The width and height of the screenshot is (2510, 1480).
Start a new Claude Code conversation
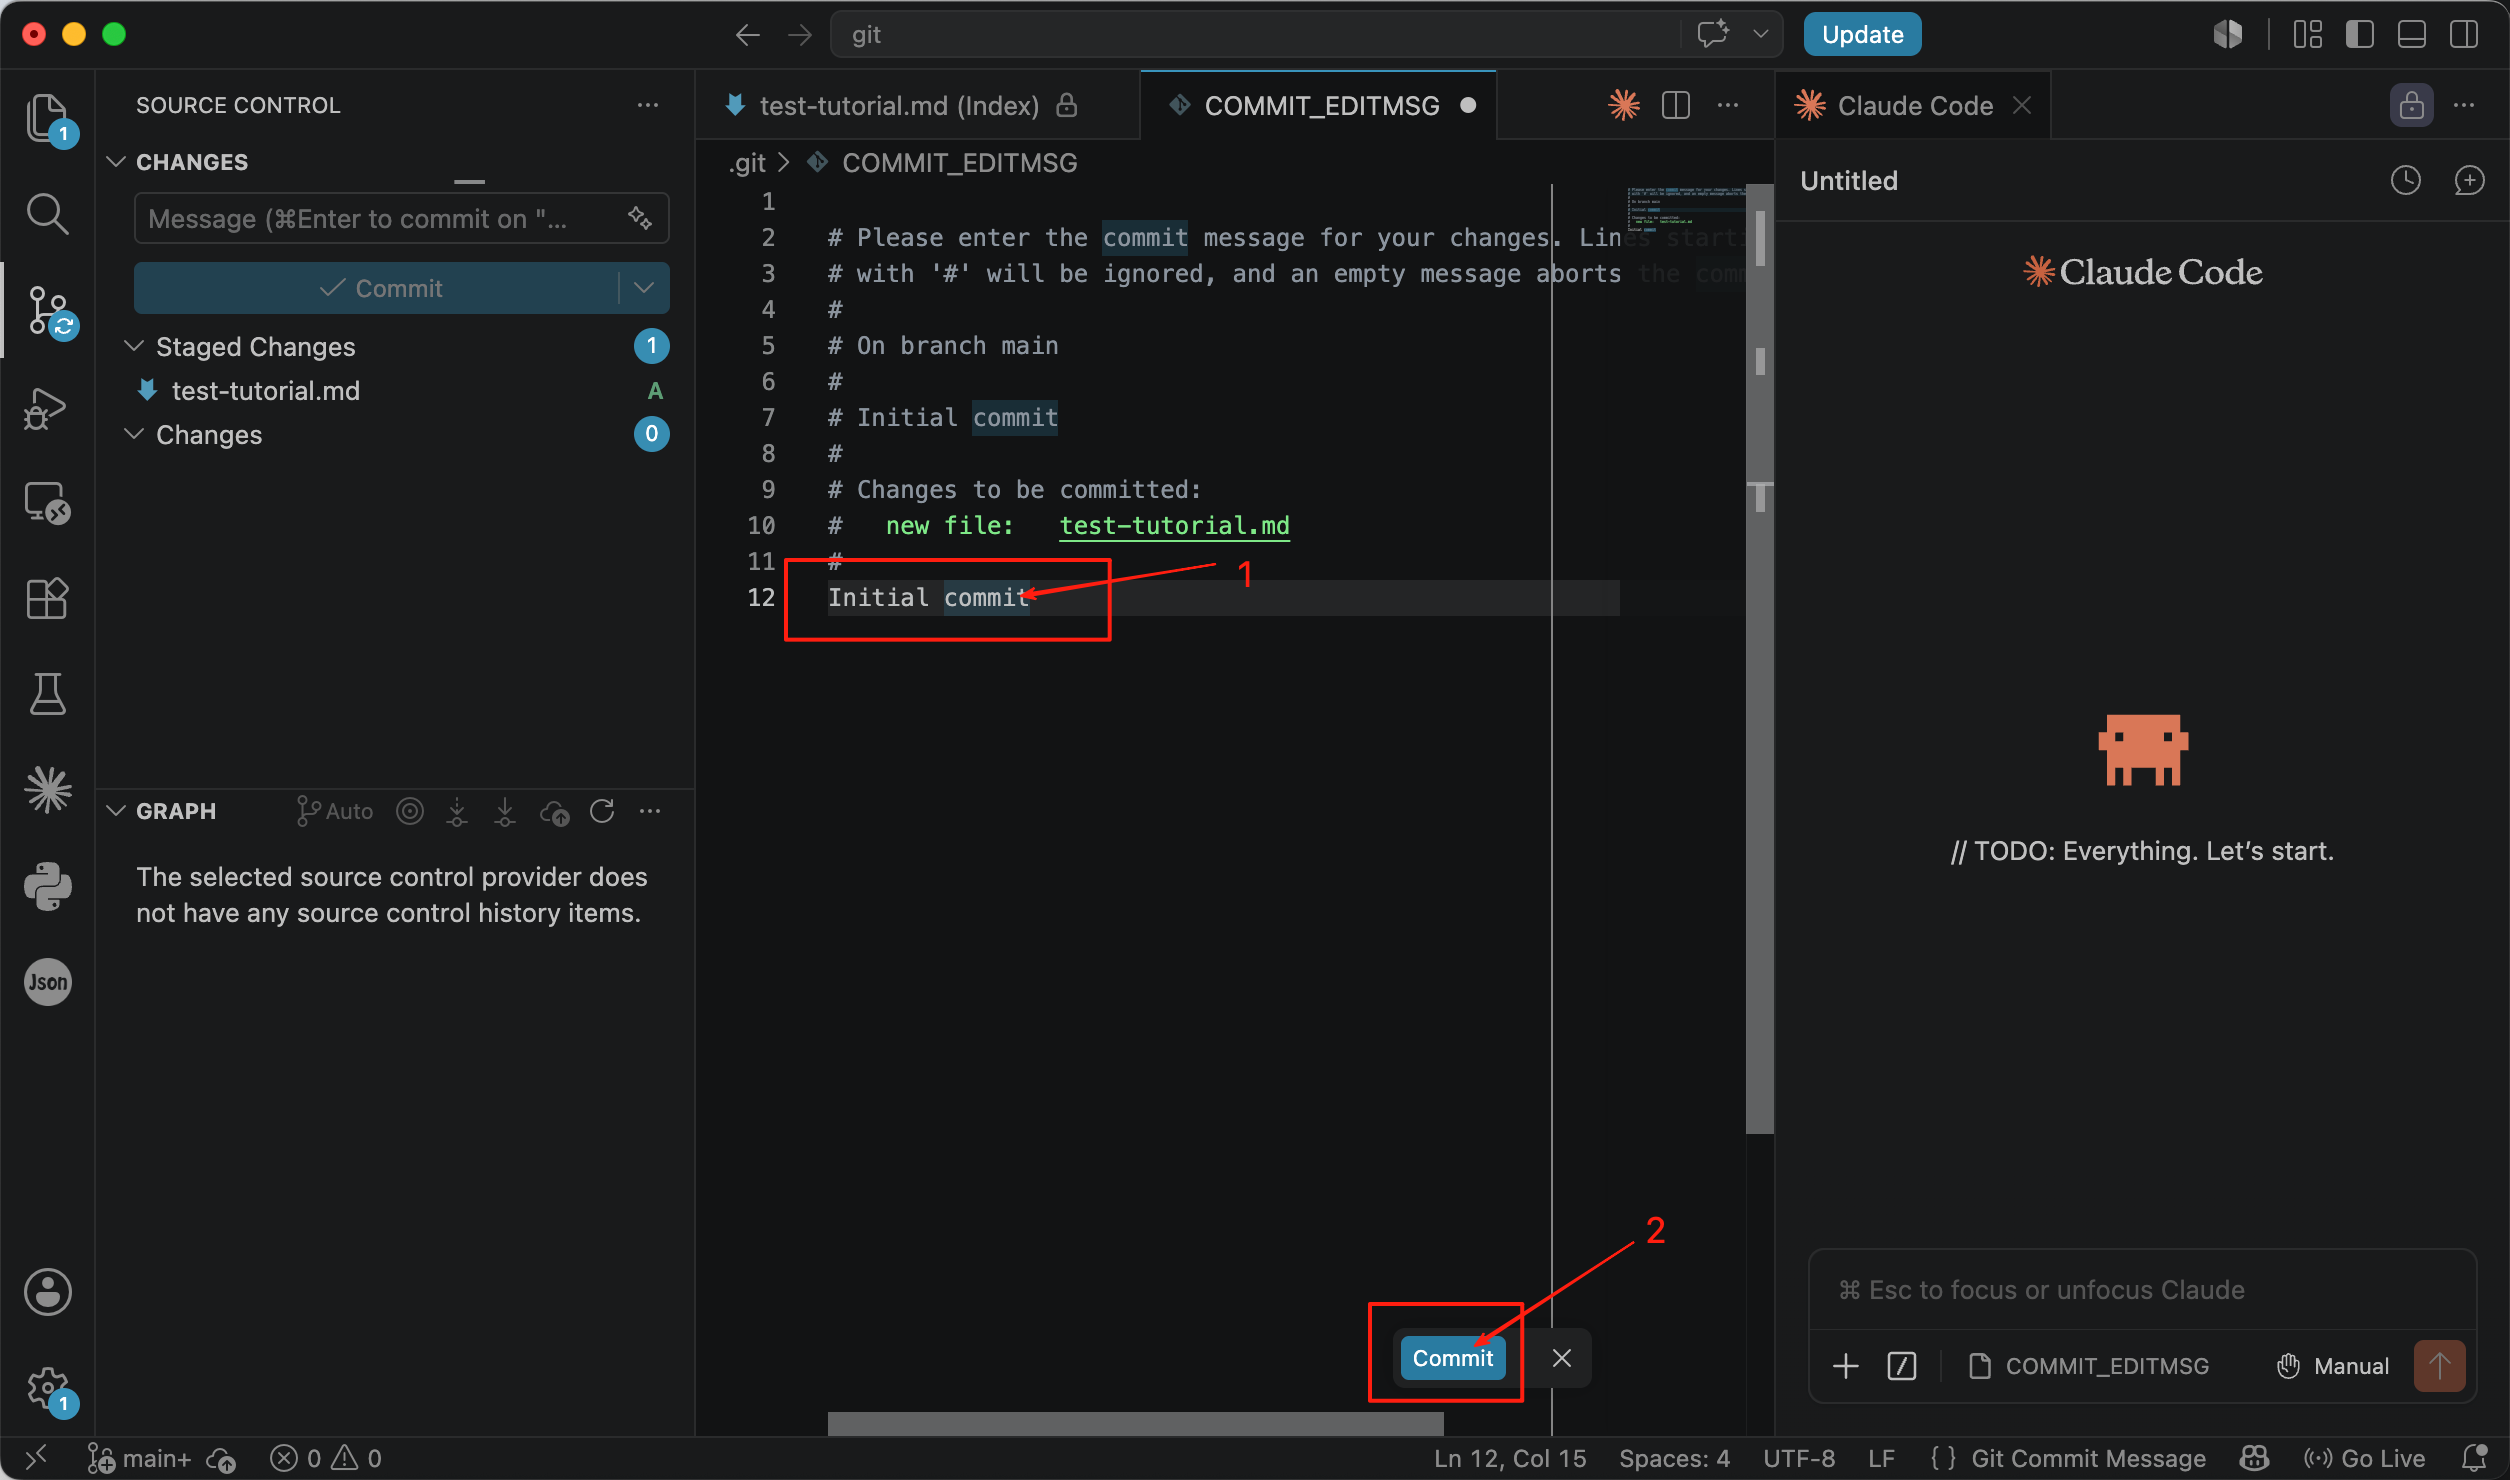point(2469,180)
